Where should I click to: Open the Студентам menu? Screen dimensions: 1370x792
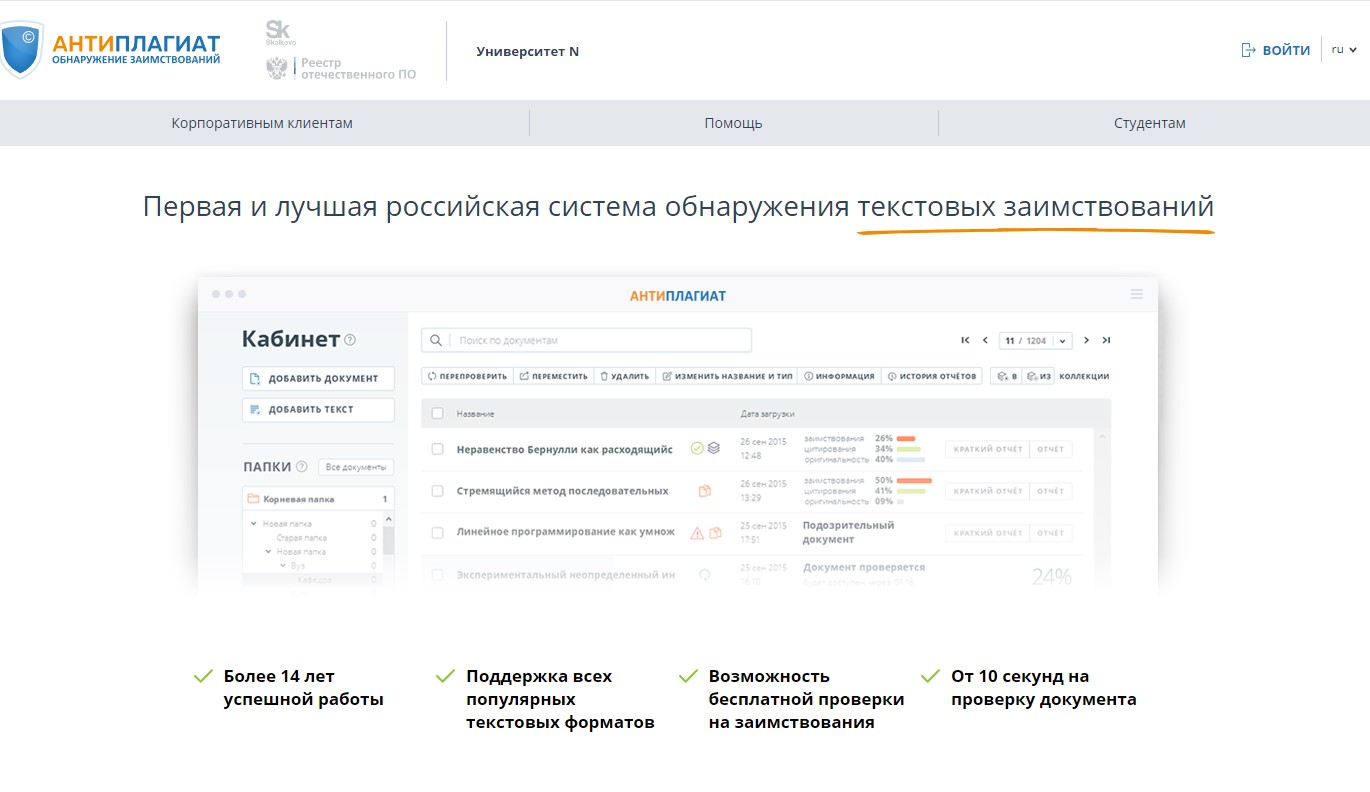tap(1150, 123)
